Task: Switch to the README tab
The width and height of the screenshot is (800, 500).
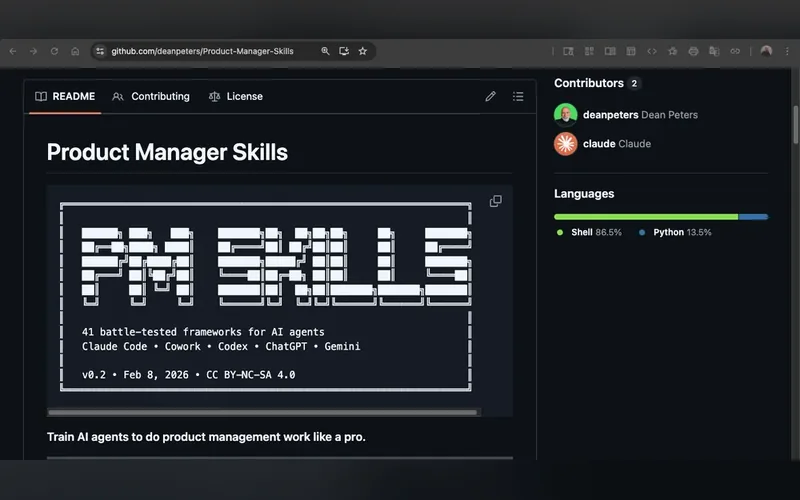Action: click(x=65, y=96)
